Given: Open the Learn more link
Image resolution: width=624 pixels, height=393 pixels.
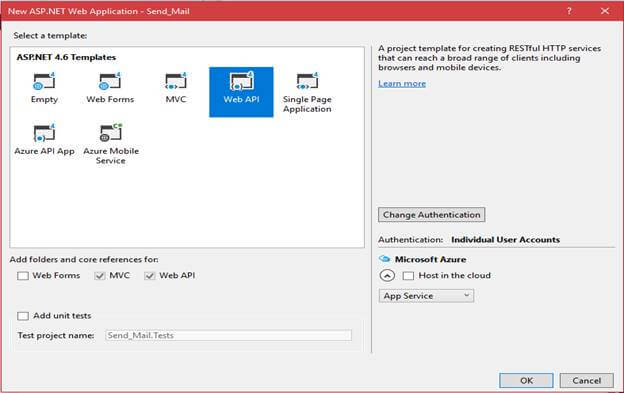Looking at the screenshot, I should tap(402, 84).
